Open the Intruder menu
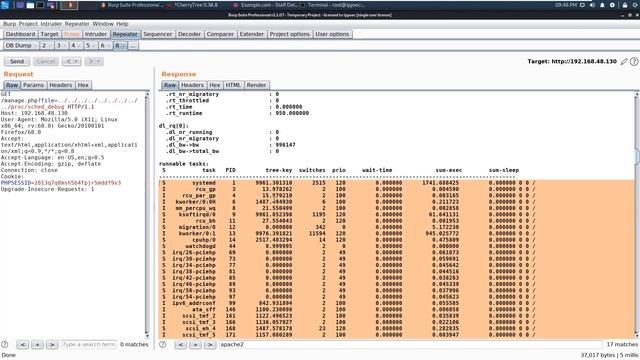The height and width of the screenshot is (360, 640). [x=51, y=24]
